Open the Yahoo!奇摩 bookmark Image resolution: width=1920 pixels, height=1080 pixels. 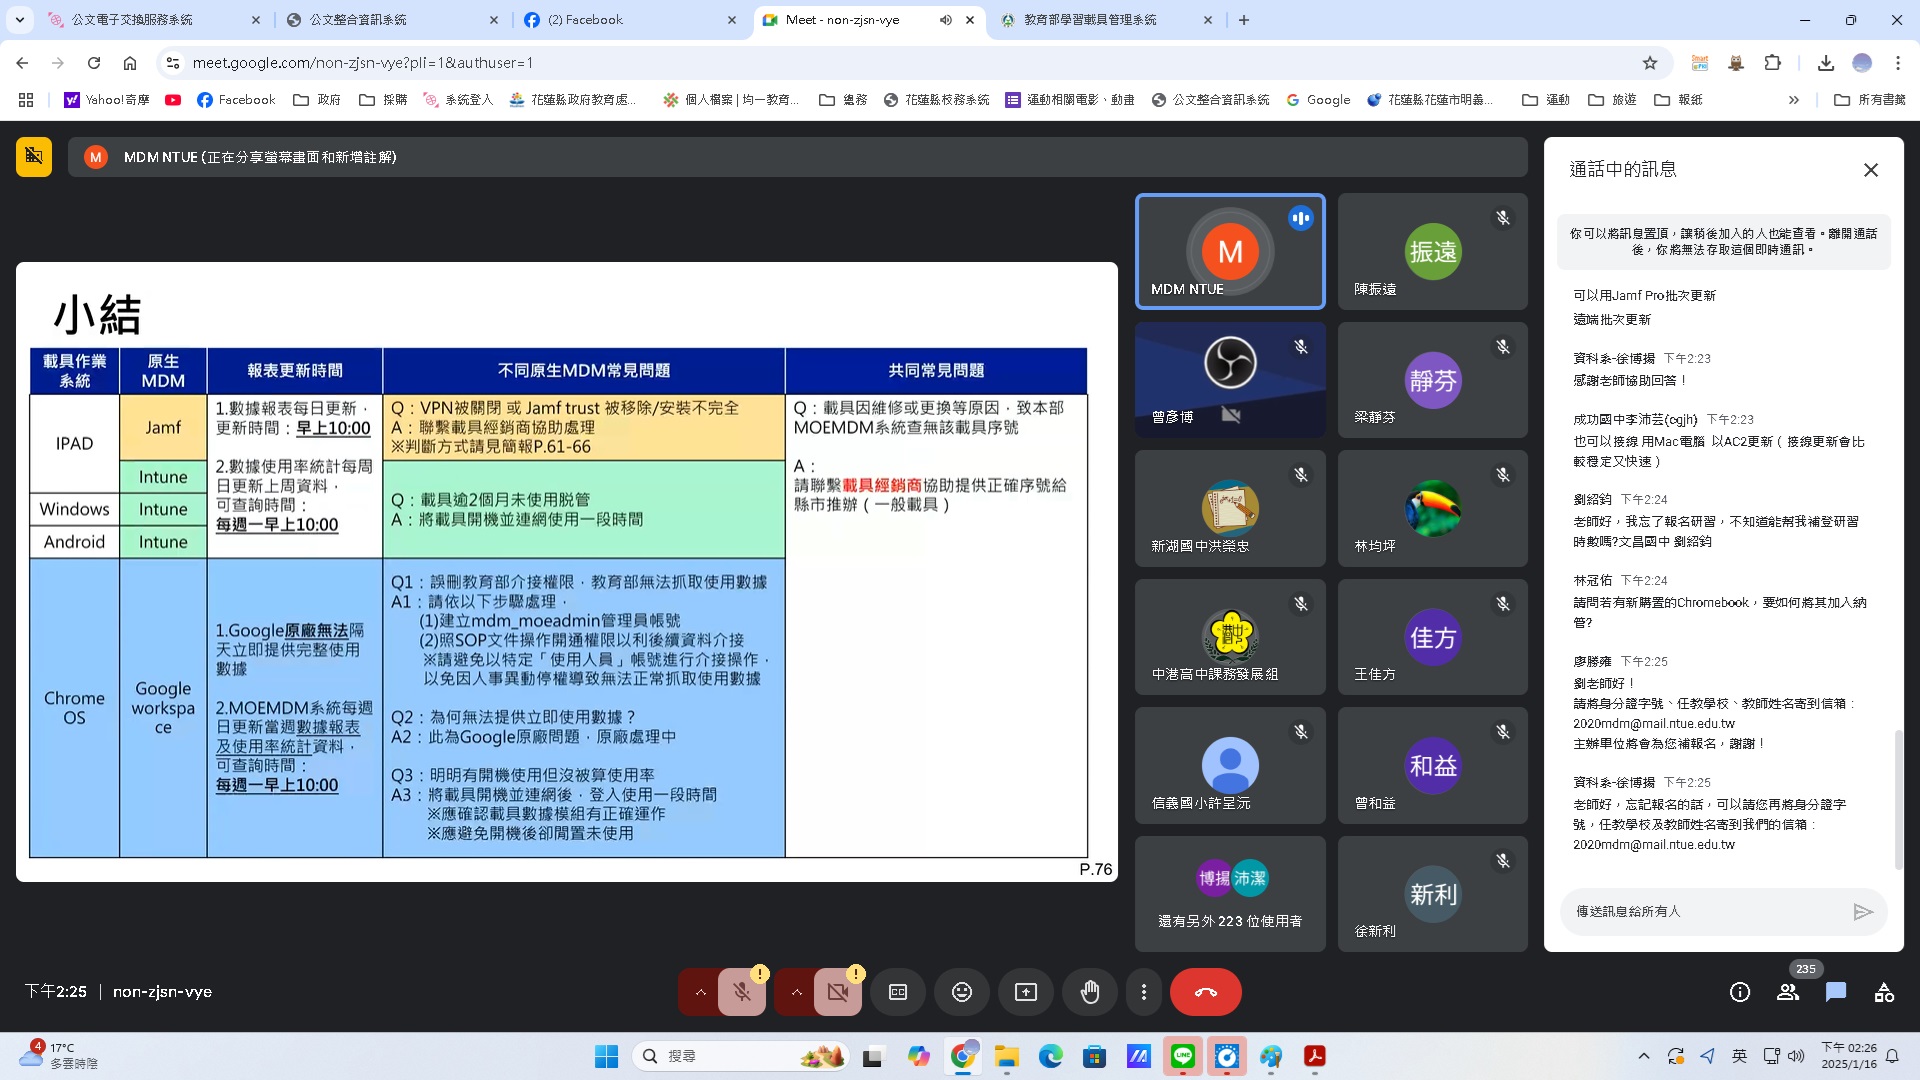(x=107, y=100)
